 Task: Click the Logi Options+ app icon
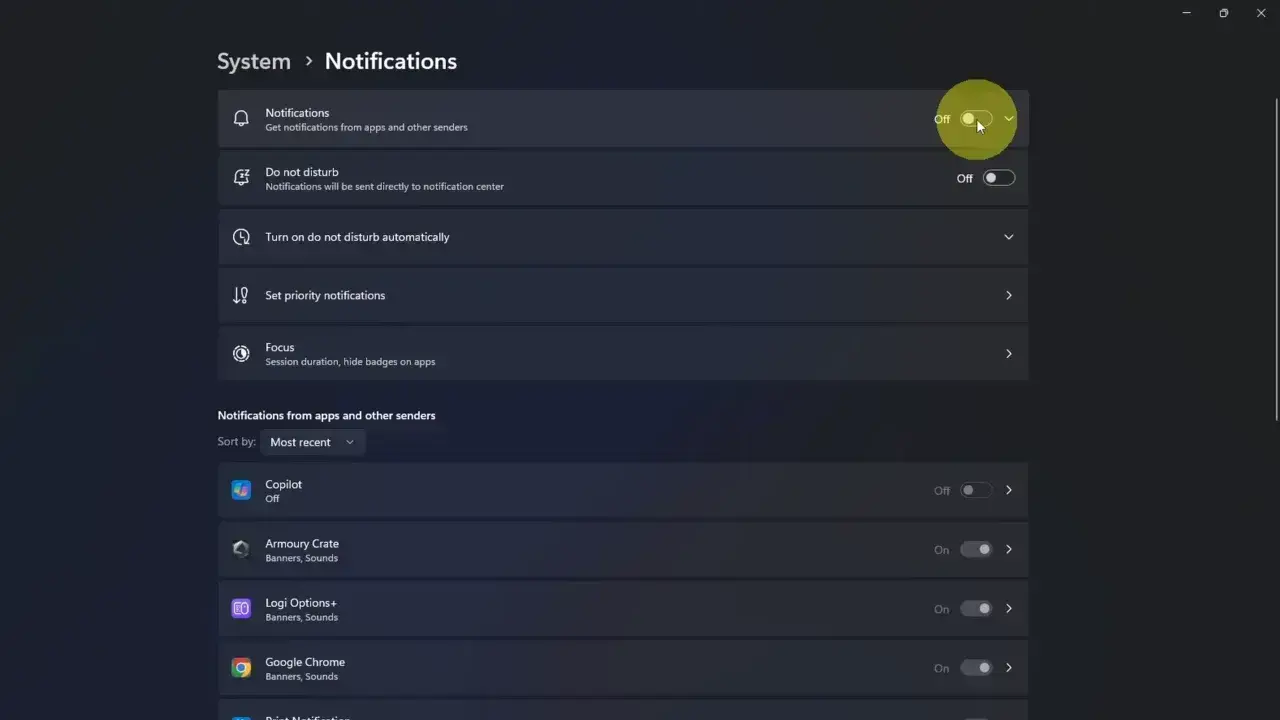tap(241, 608)
